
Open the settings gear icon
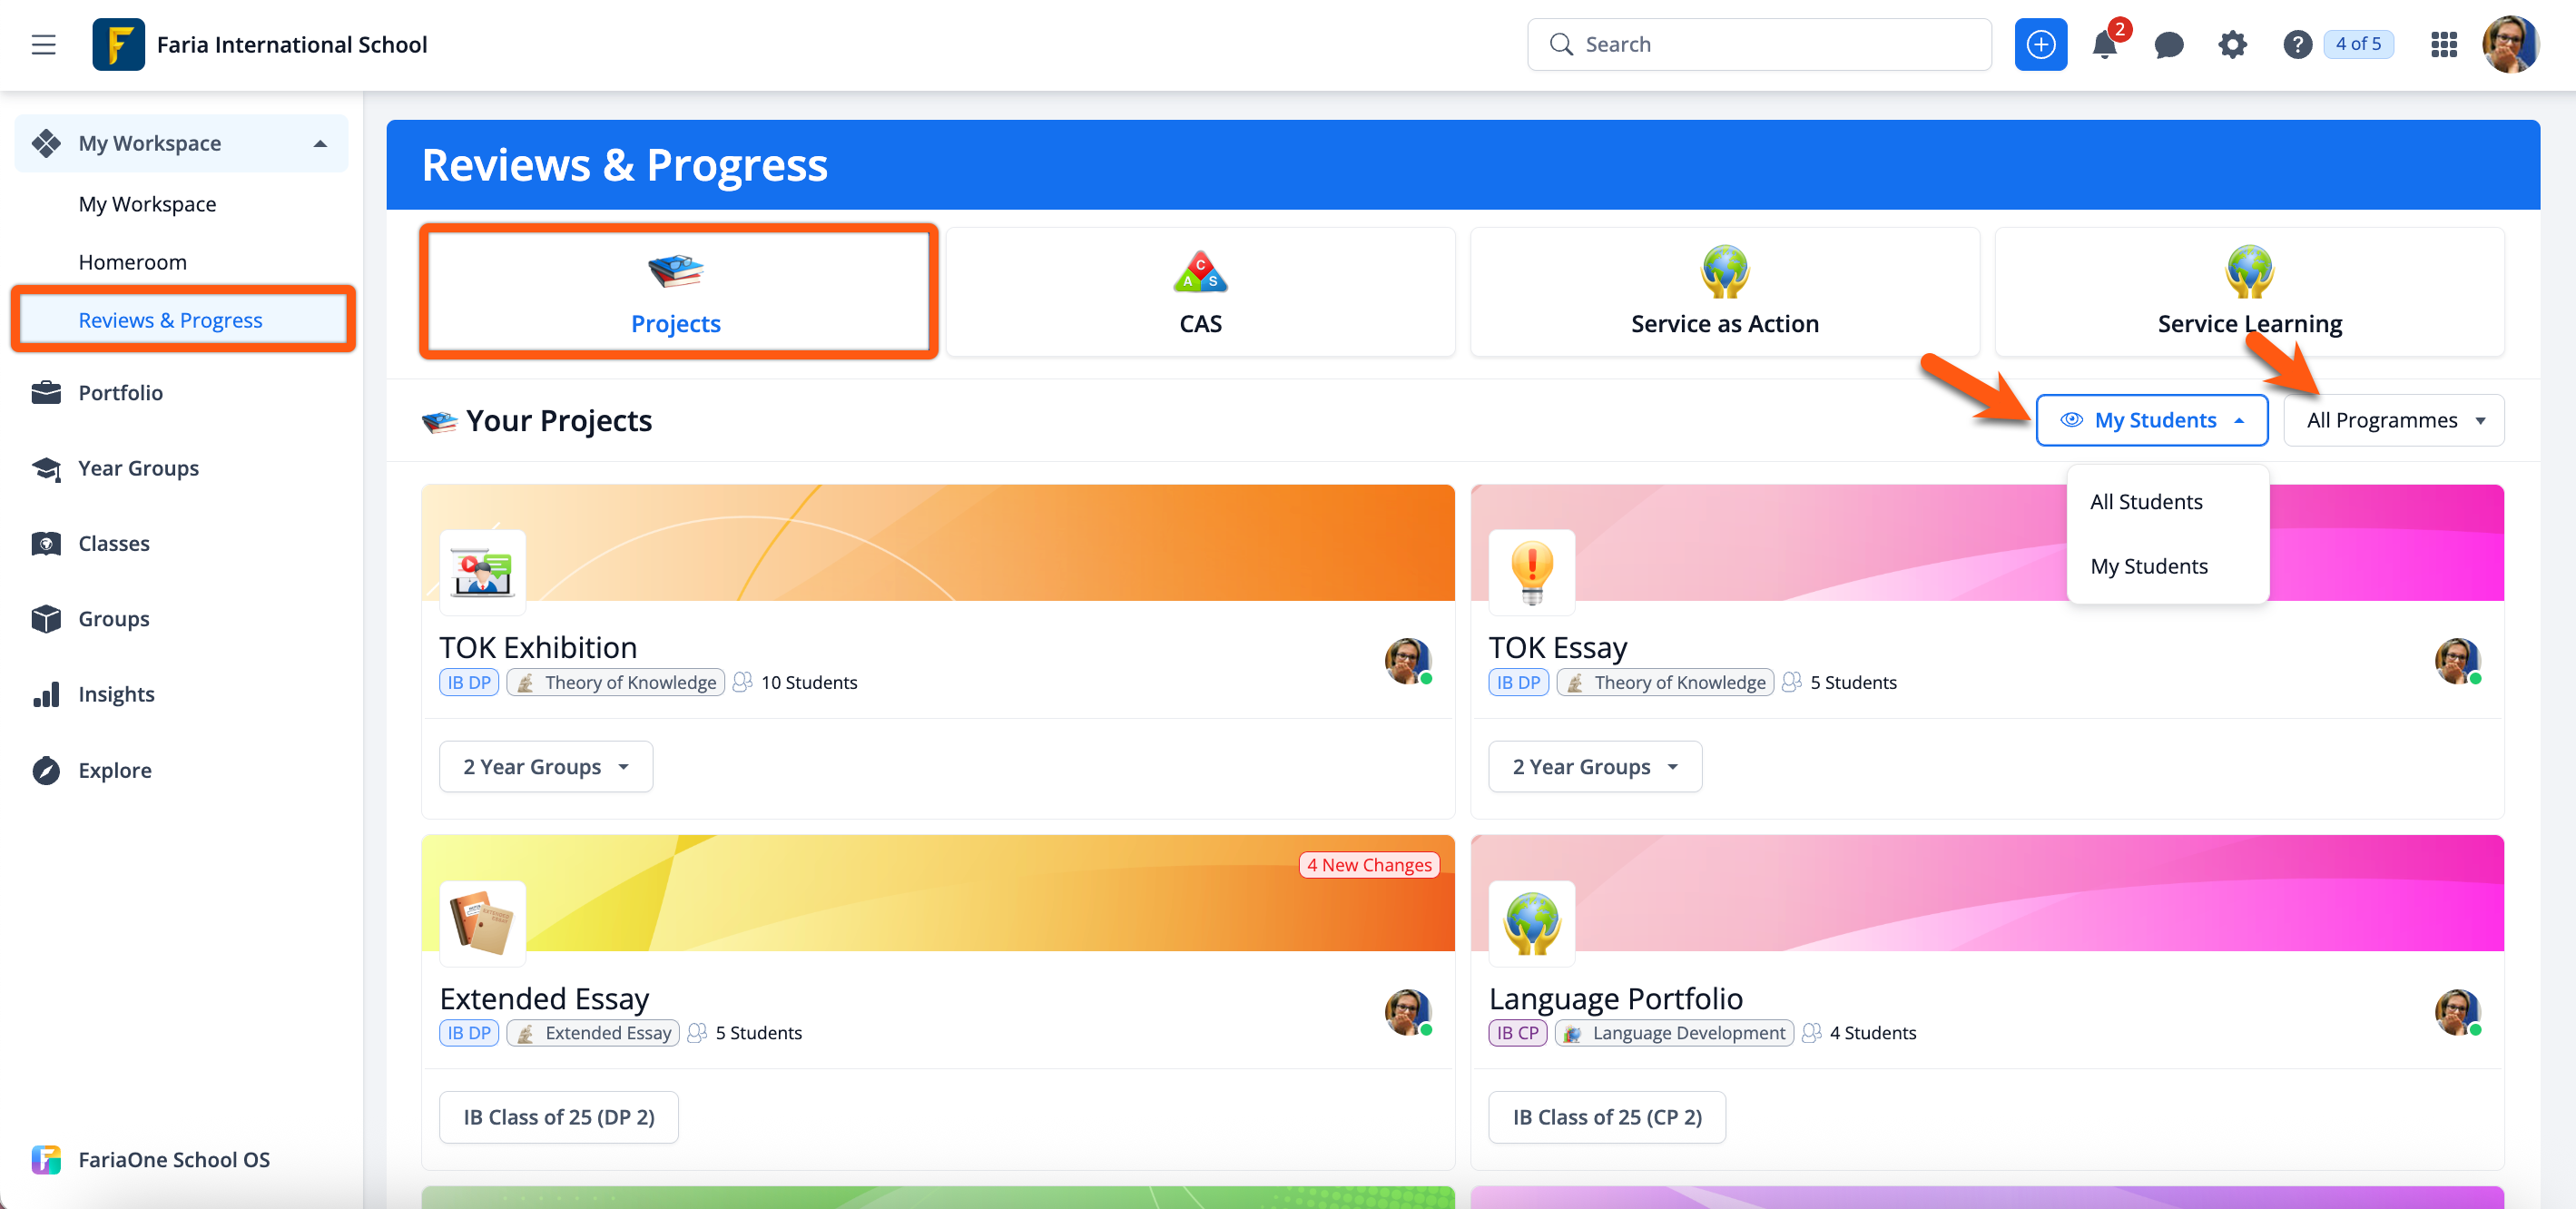[2232, 44]
